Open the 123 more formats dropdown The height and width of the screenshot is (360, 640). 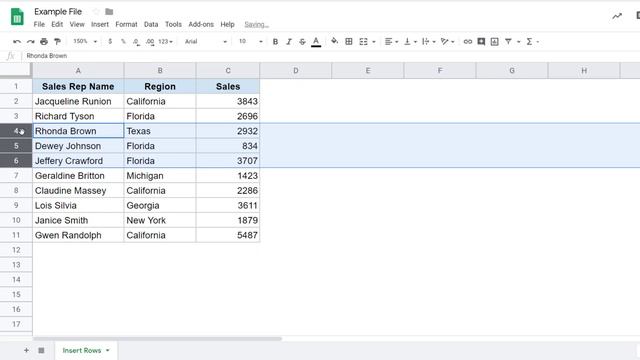(165, 42)
